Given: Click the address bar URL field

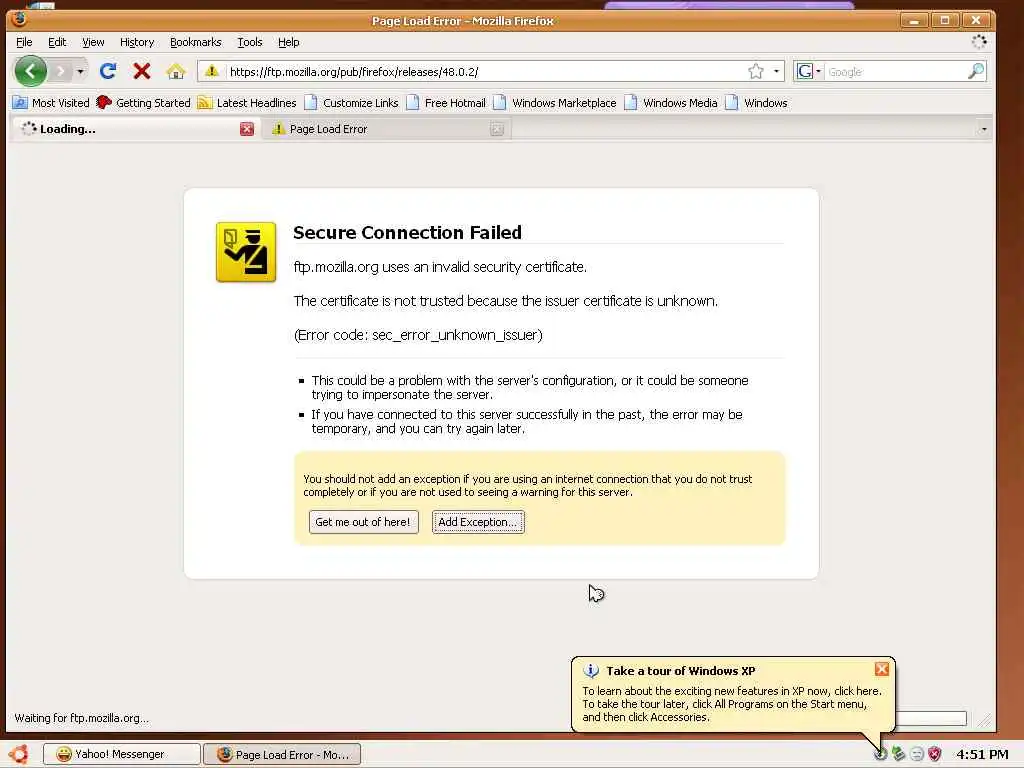Looking at the screenshot, I should pos(483,72).
